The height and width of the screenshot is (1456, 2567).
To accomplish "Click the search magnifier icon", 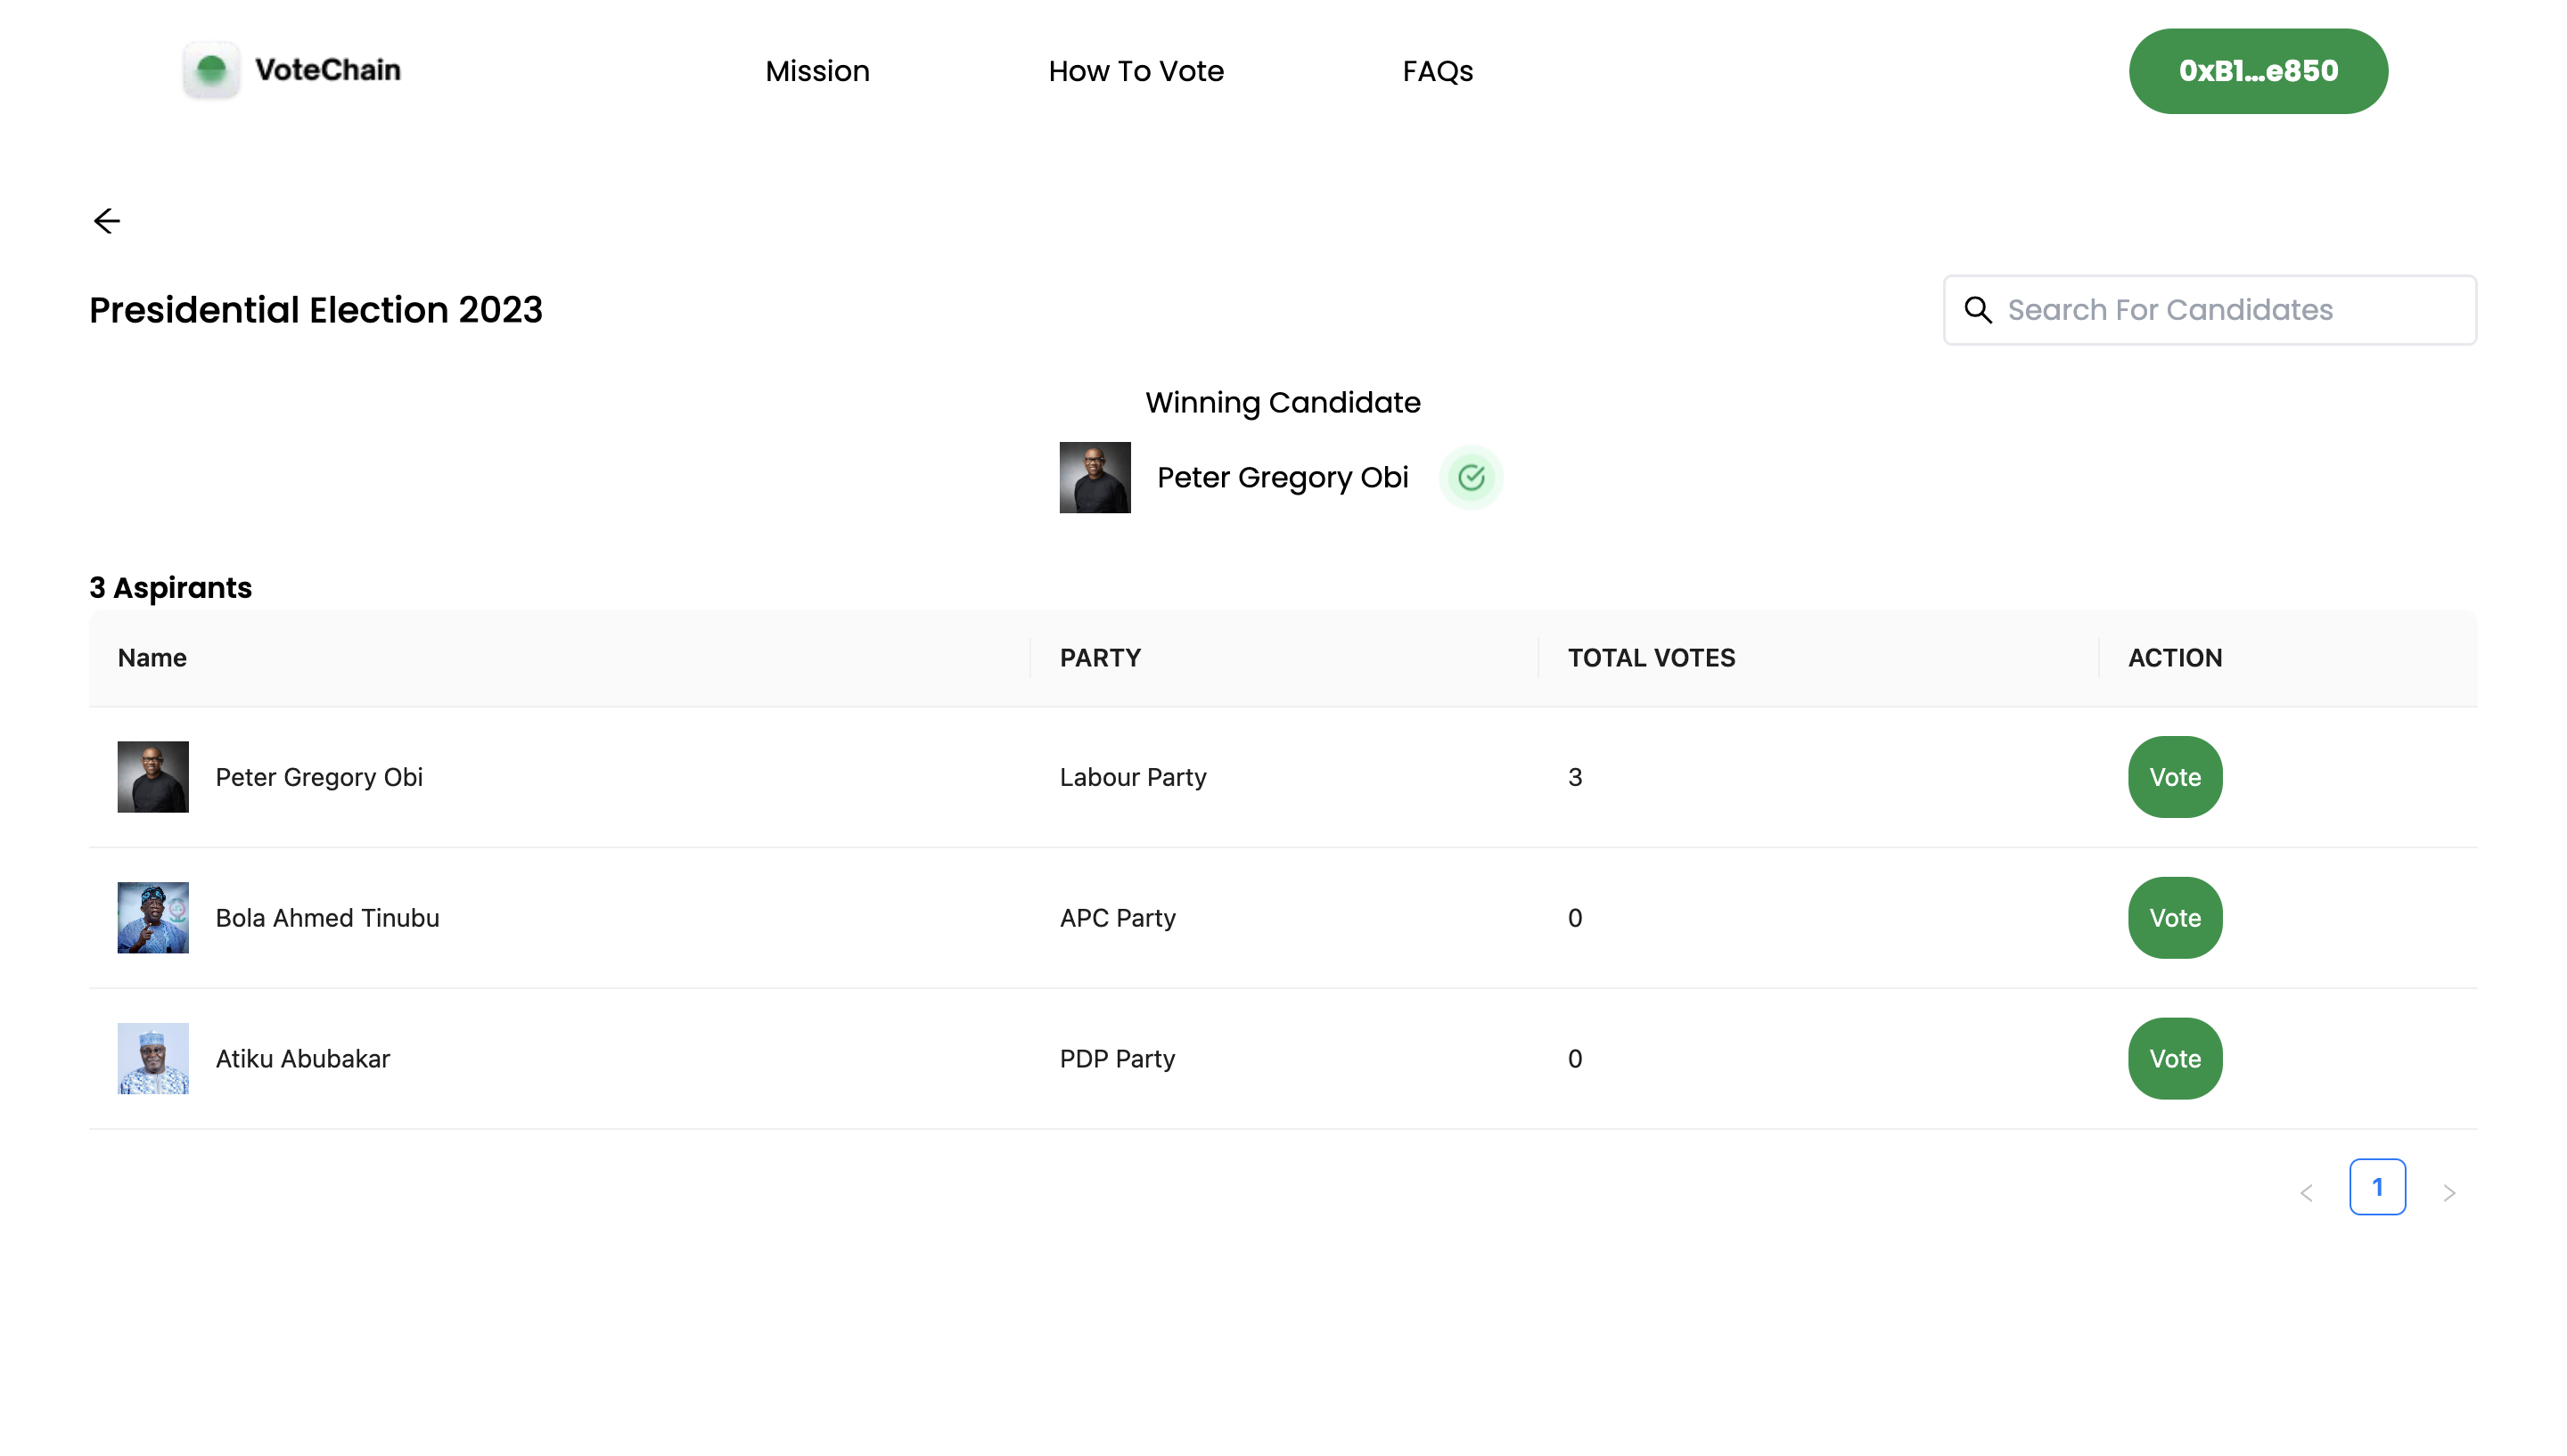I will click(x=1977, y=310).
